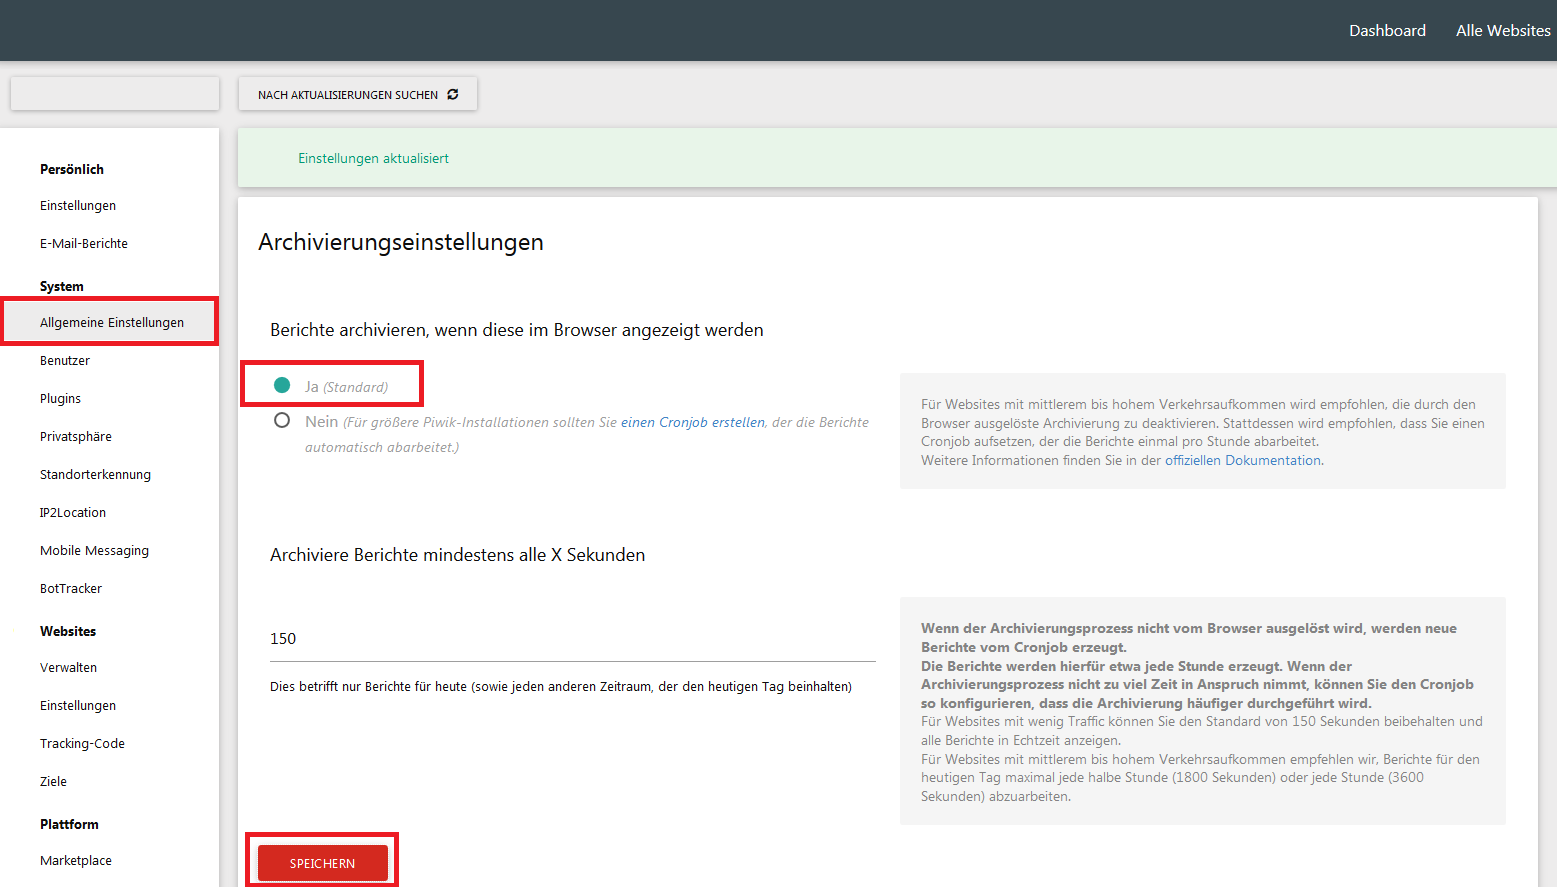The height and width of the screenshot is (887, 1557).
Task: Click the Websites section heading
Action: (68, 631)
